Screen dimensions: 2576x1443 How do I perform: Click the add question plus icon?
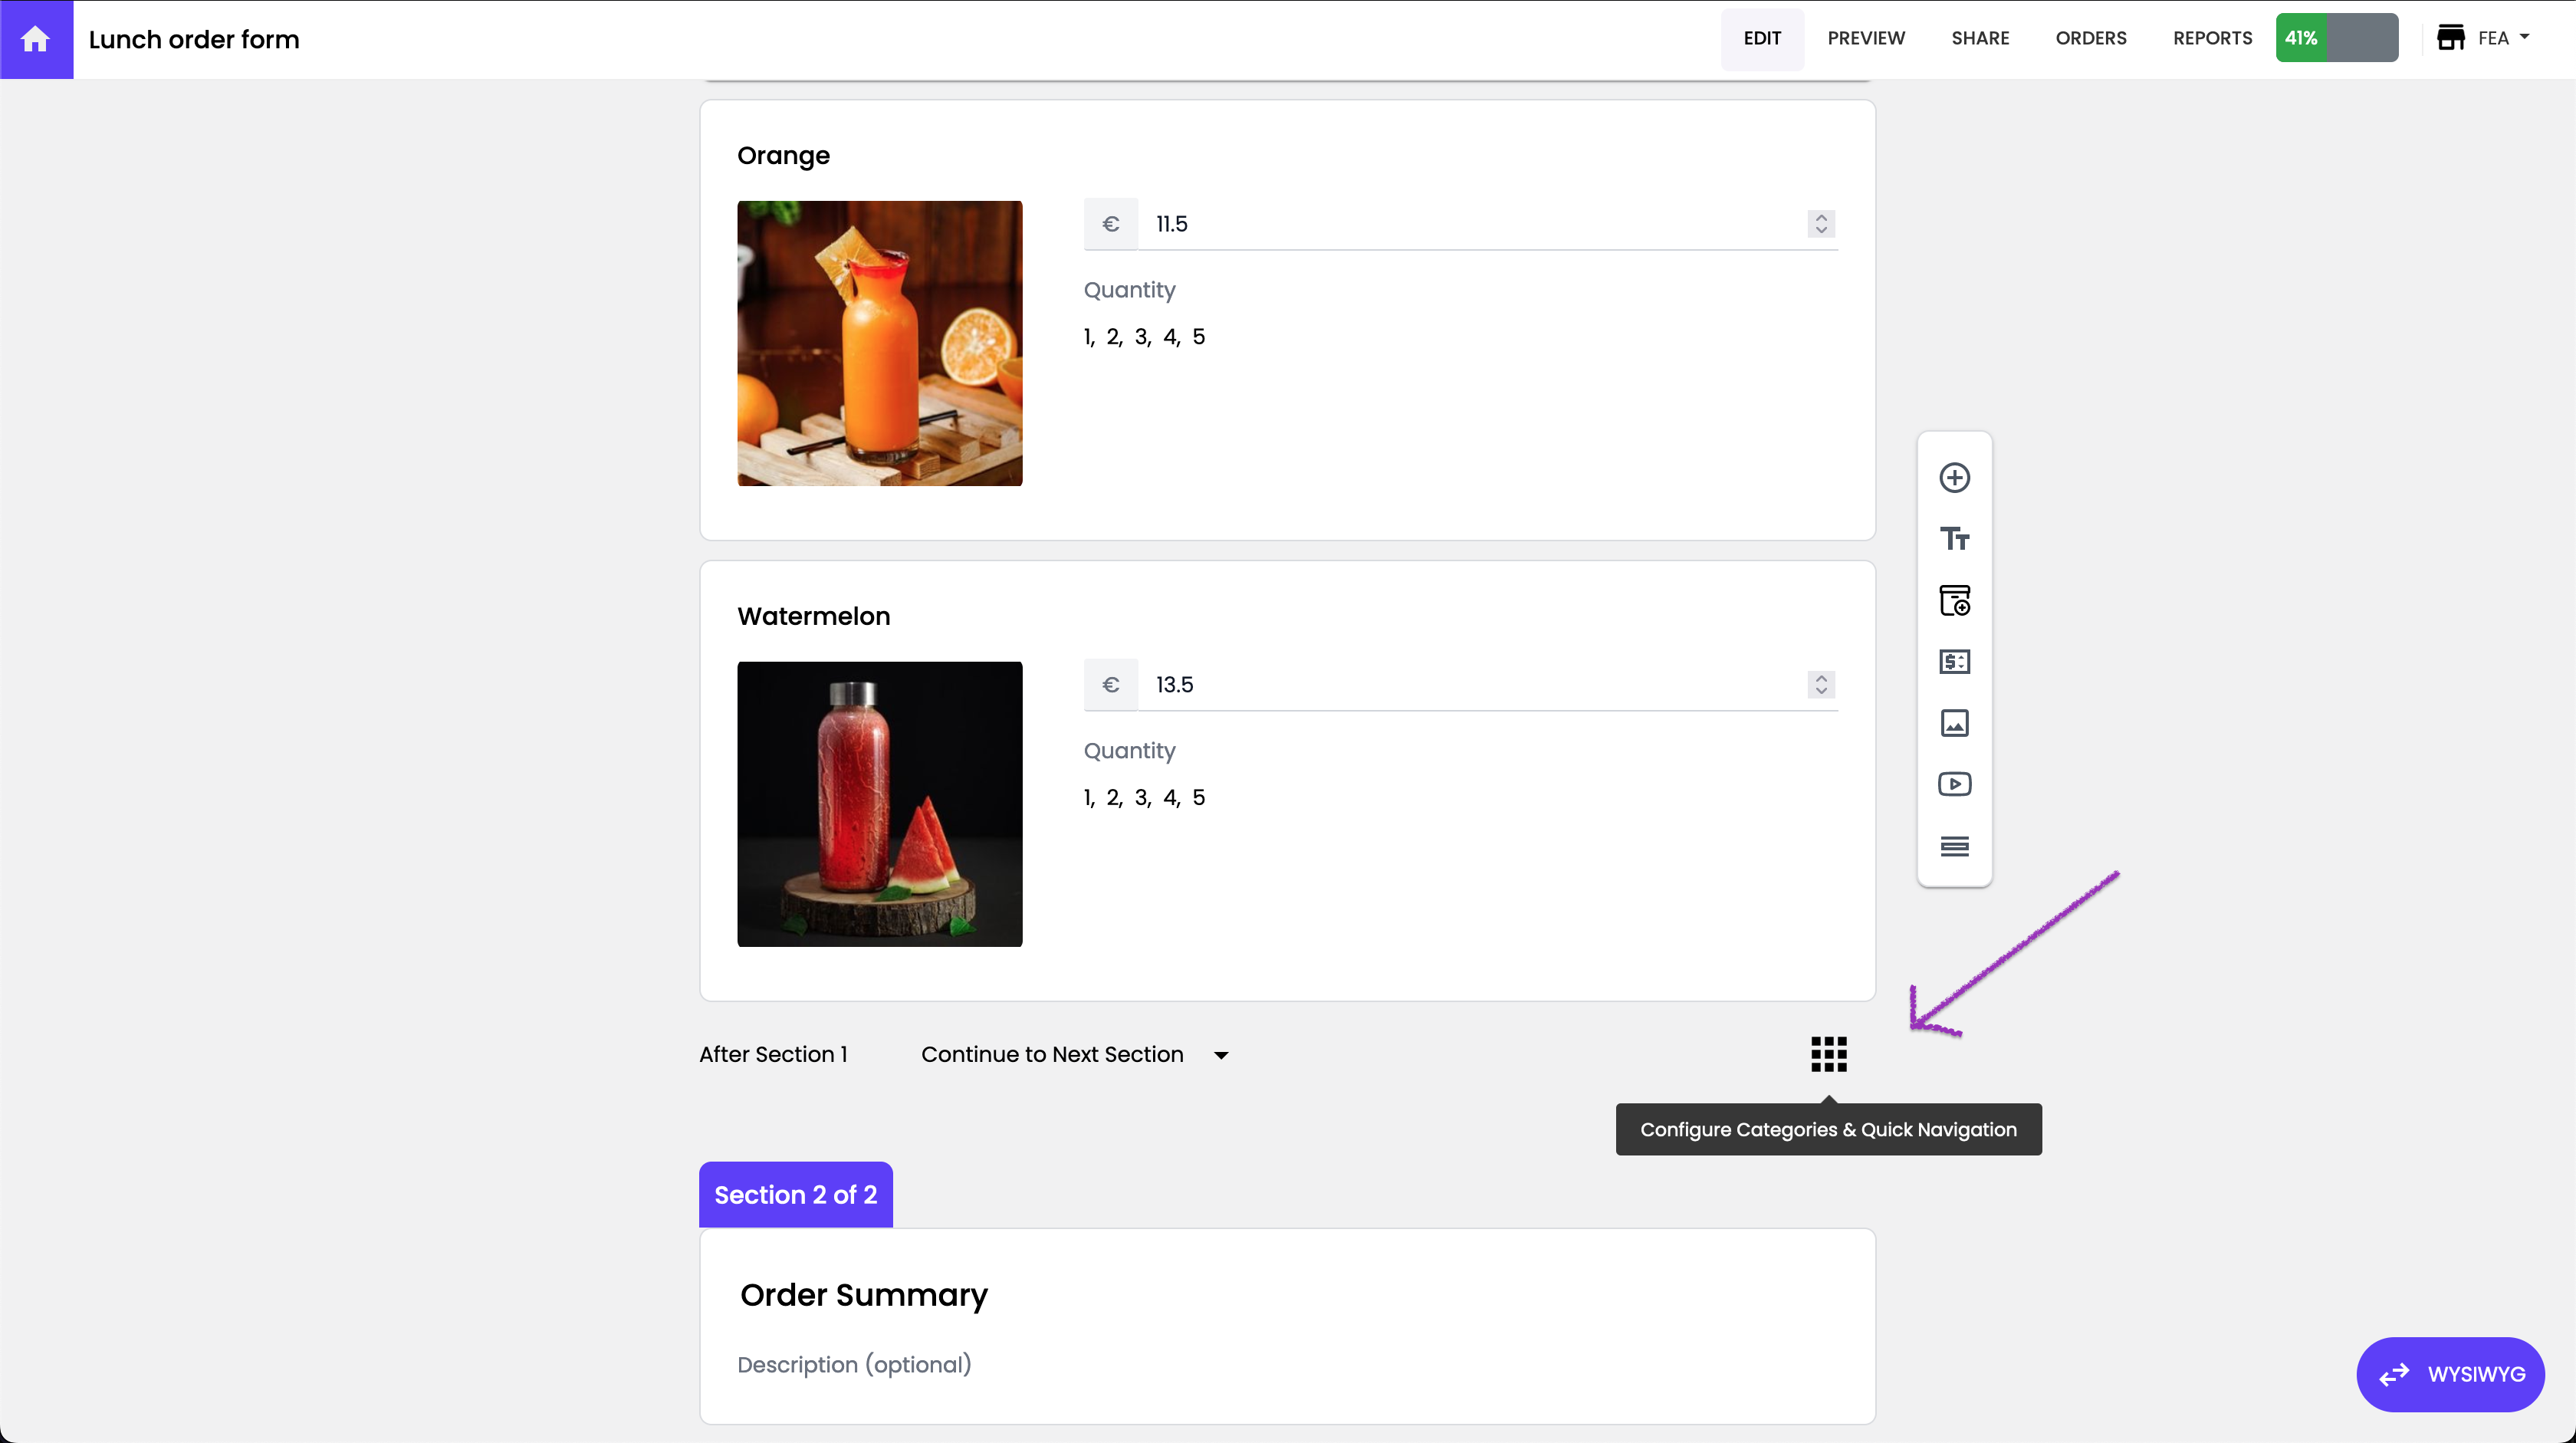pyautogui.click(x=1954, y=477)
